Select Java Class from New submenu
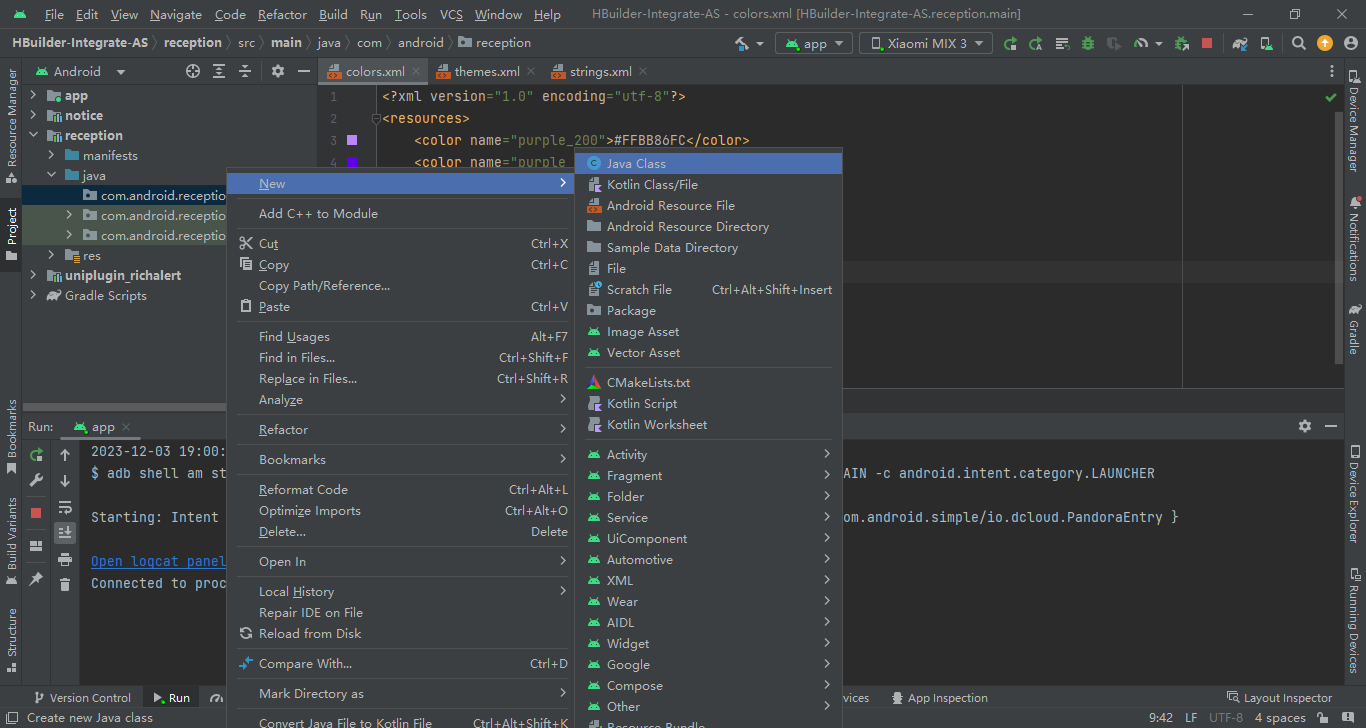The image size is (1366, 728). coord(636,163)
